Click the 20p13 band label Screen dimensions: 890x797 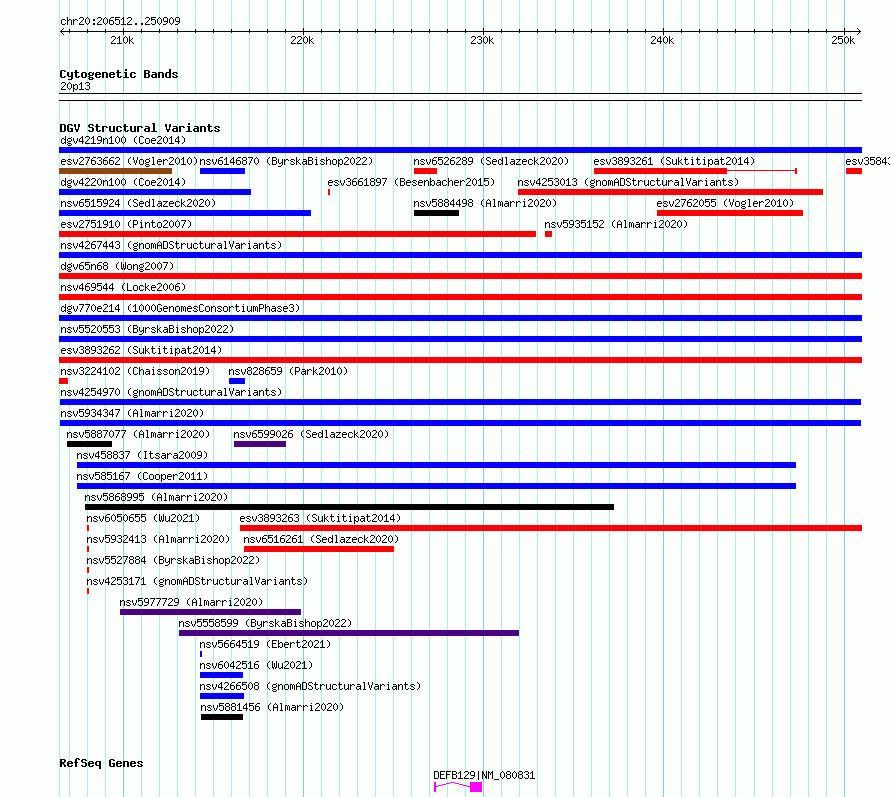[x=75, y=86]
